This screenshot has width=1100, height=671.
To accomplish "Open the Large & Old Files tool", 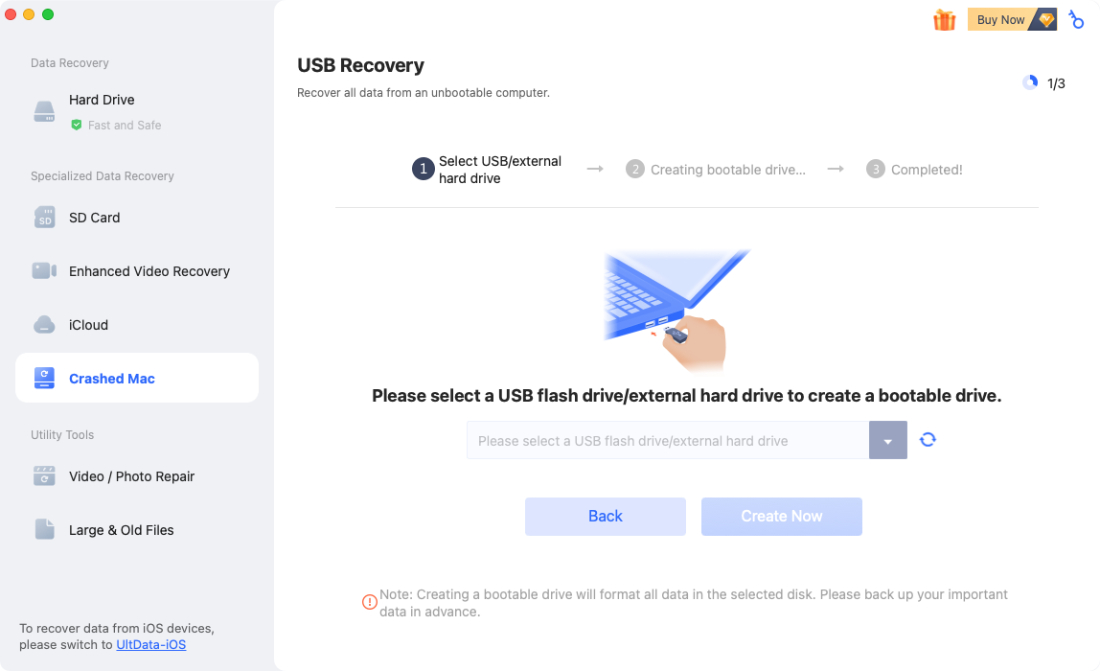I will point(44,529).
